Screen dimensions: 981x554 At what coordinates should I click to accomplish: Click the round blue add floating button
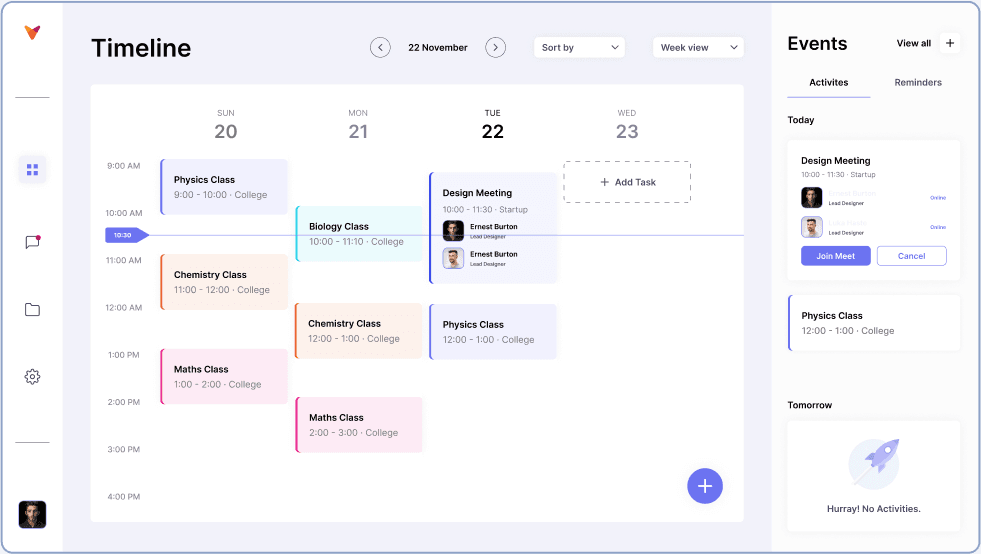[x=705, y=486]
